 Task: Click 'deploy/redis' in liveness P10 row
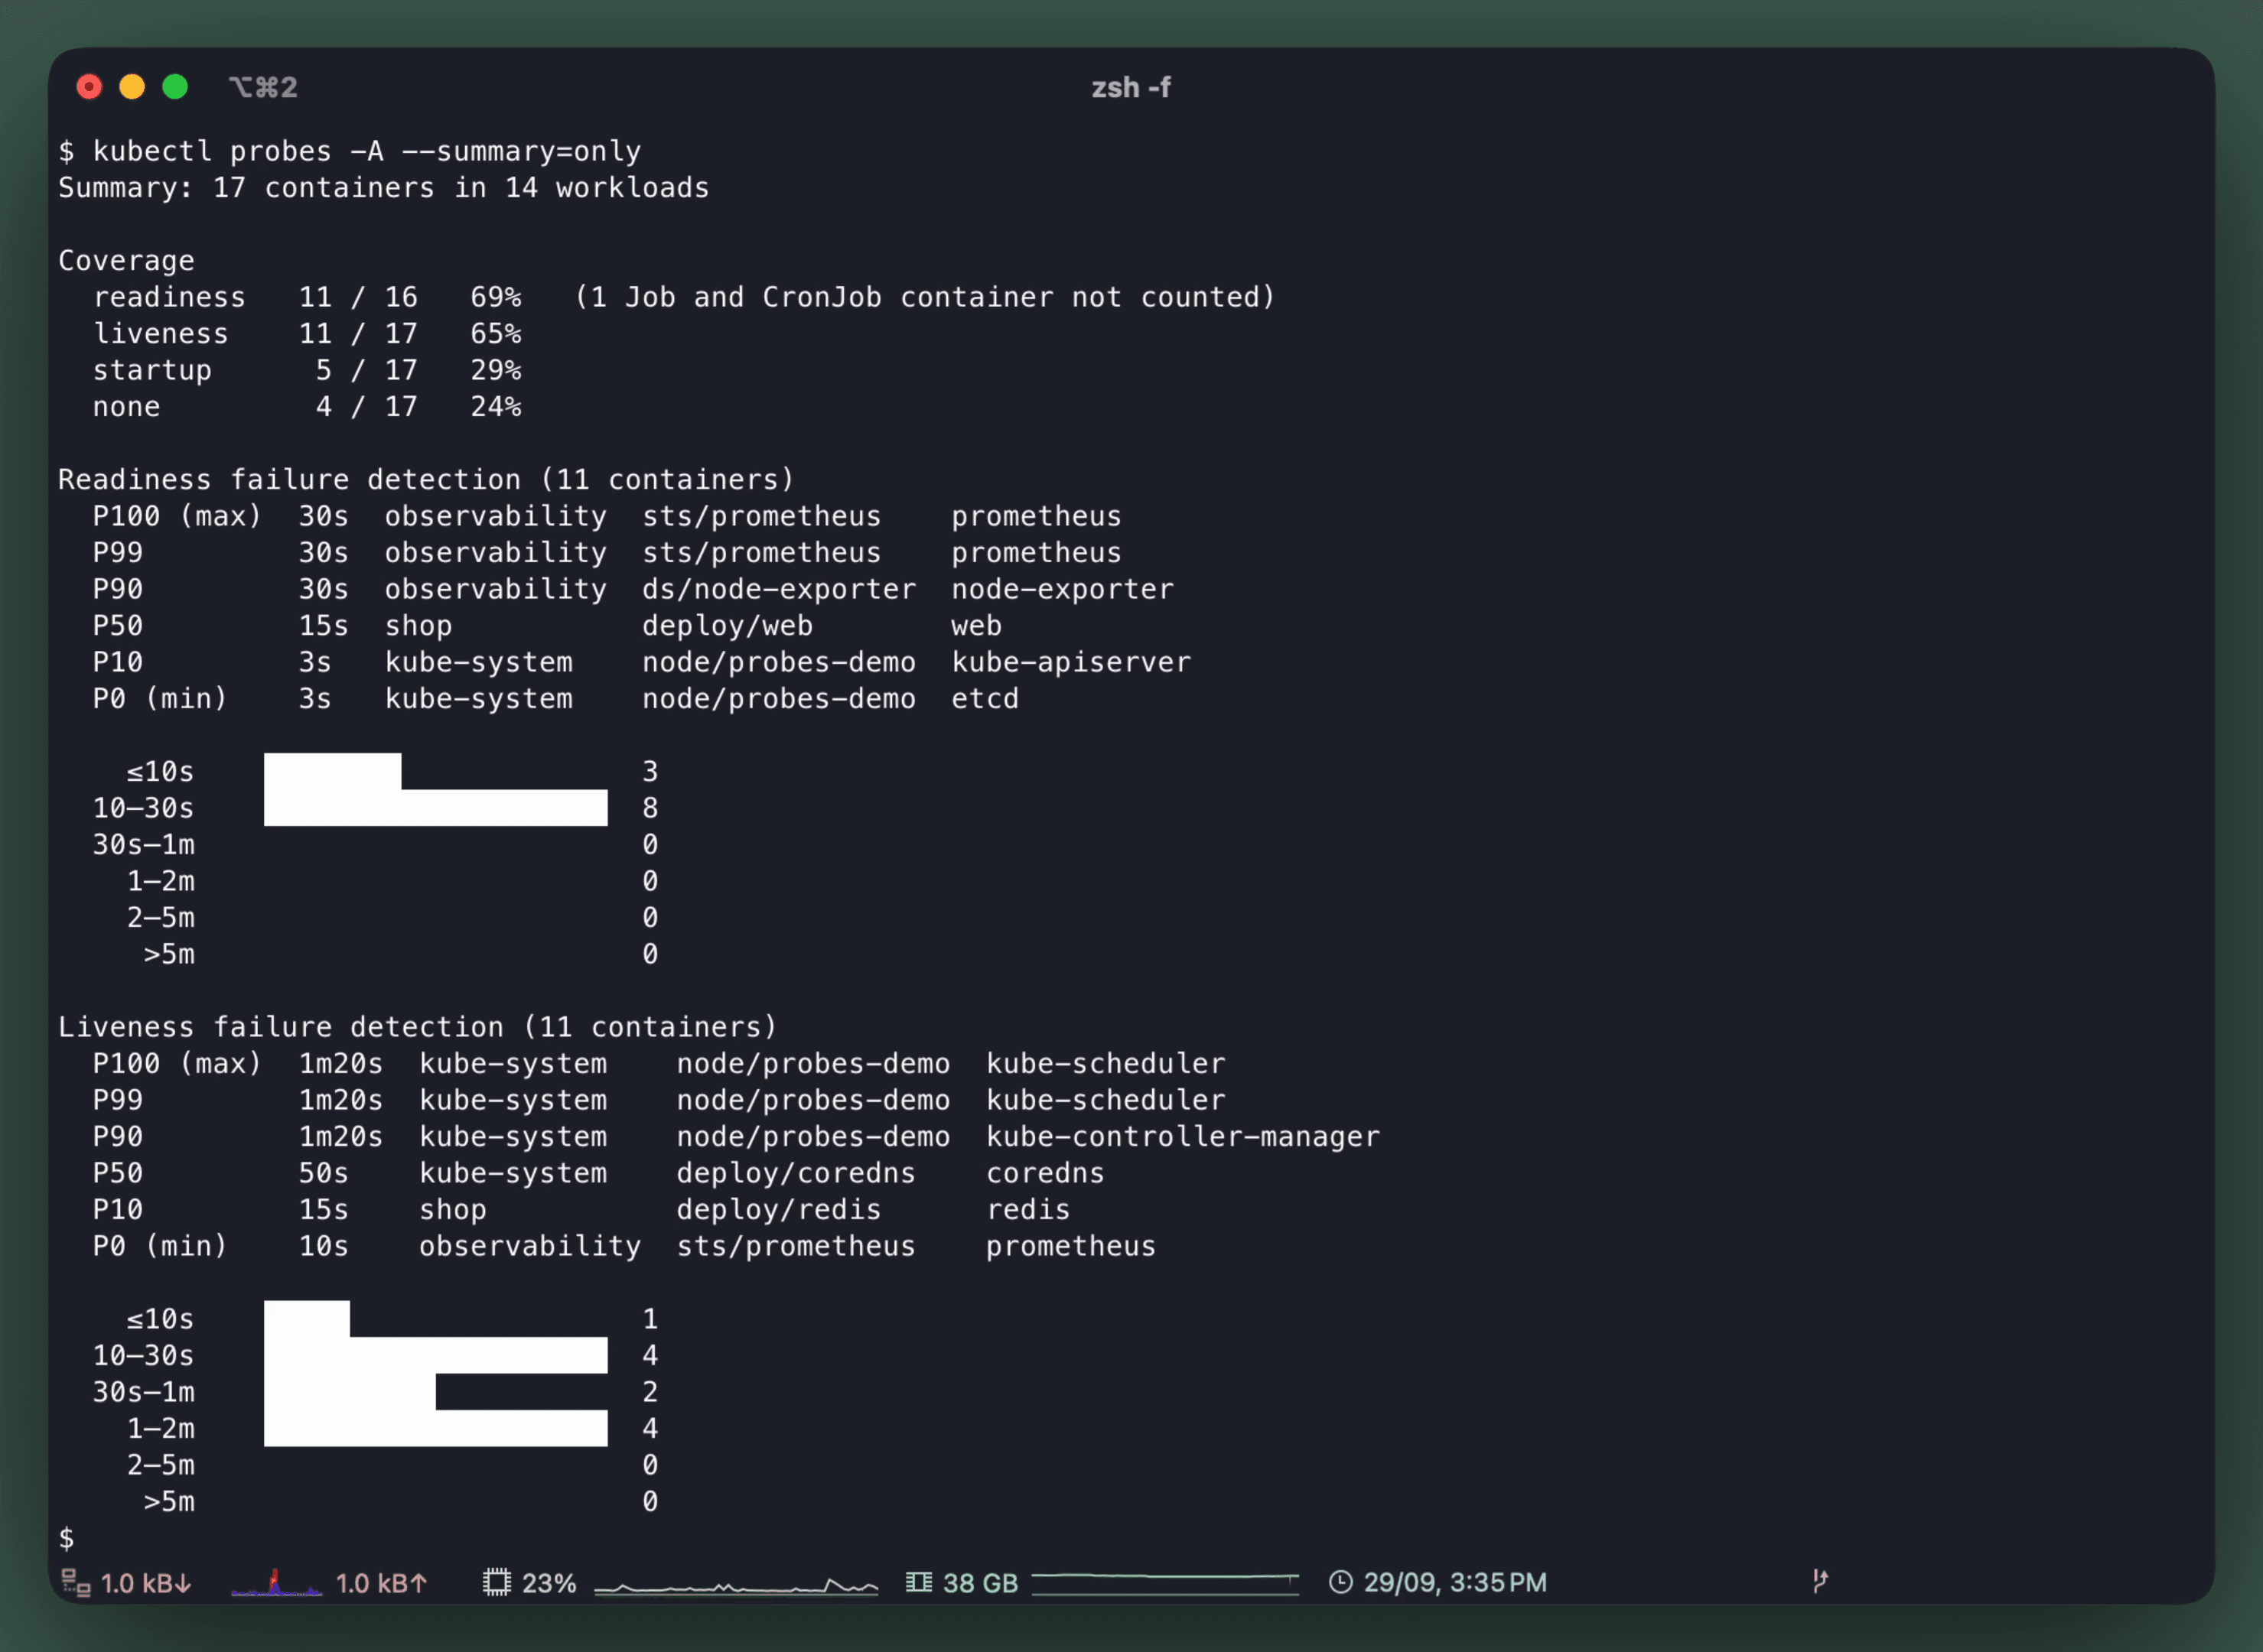tap(779, 1210)
